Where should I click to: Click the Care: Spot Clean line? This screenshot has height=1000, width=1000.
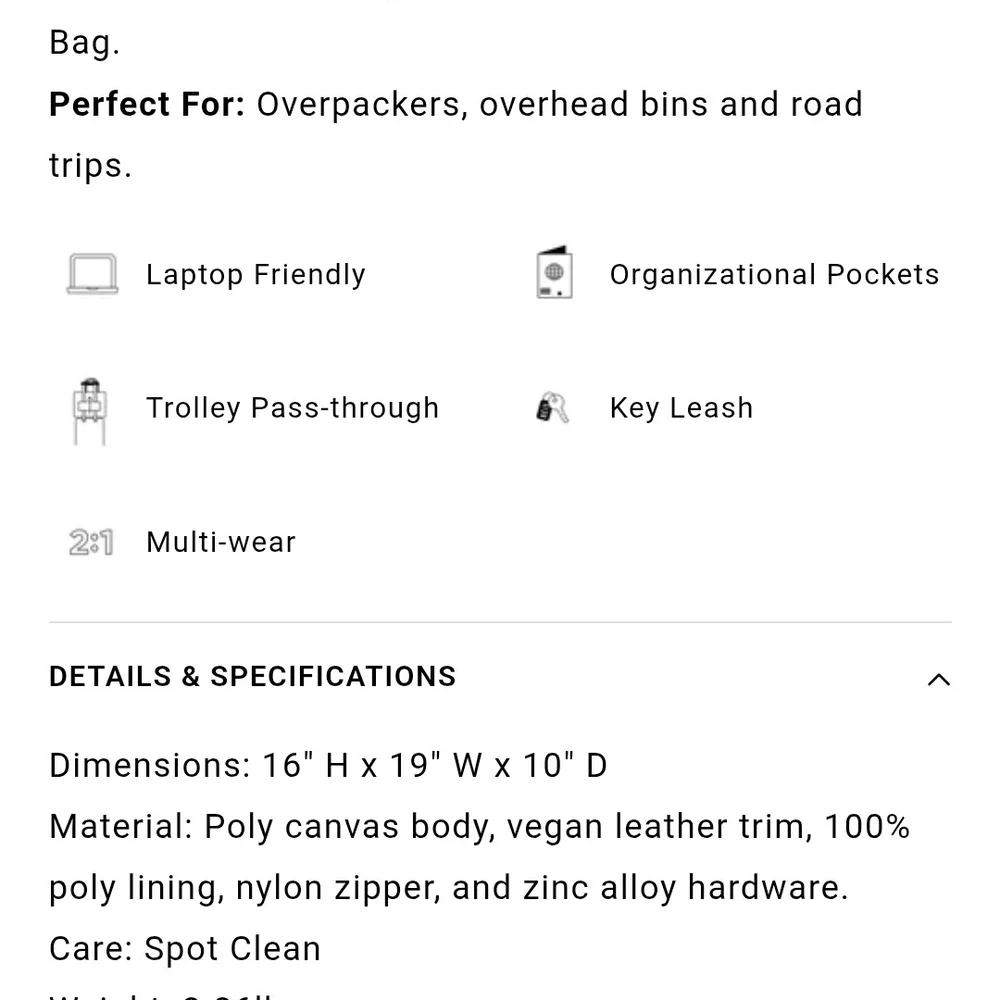(x=185, y=949)
